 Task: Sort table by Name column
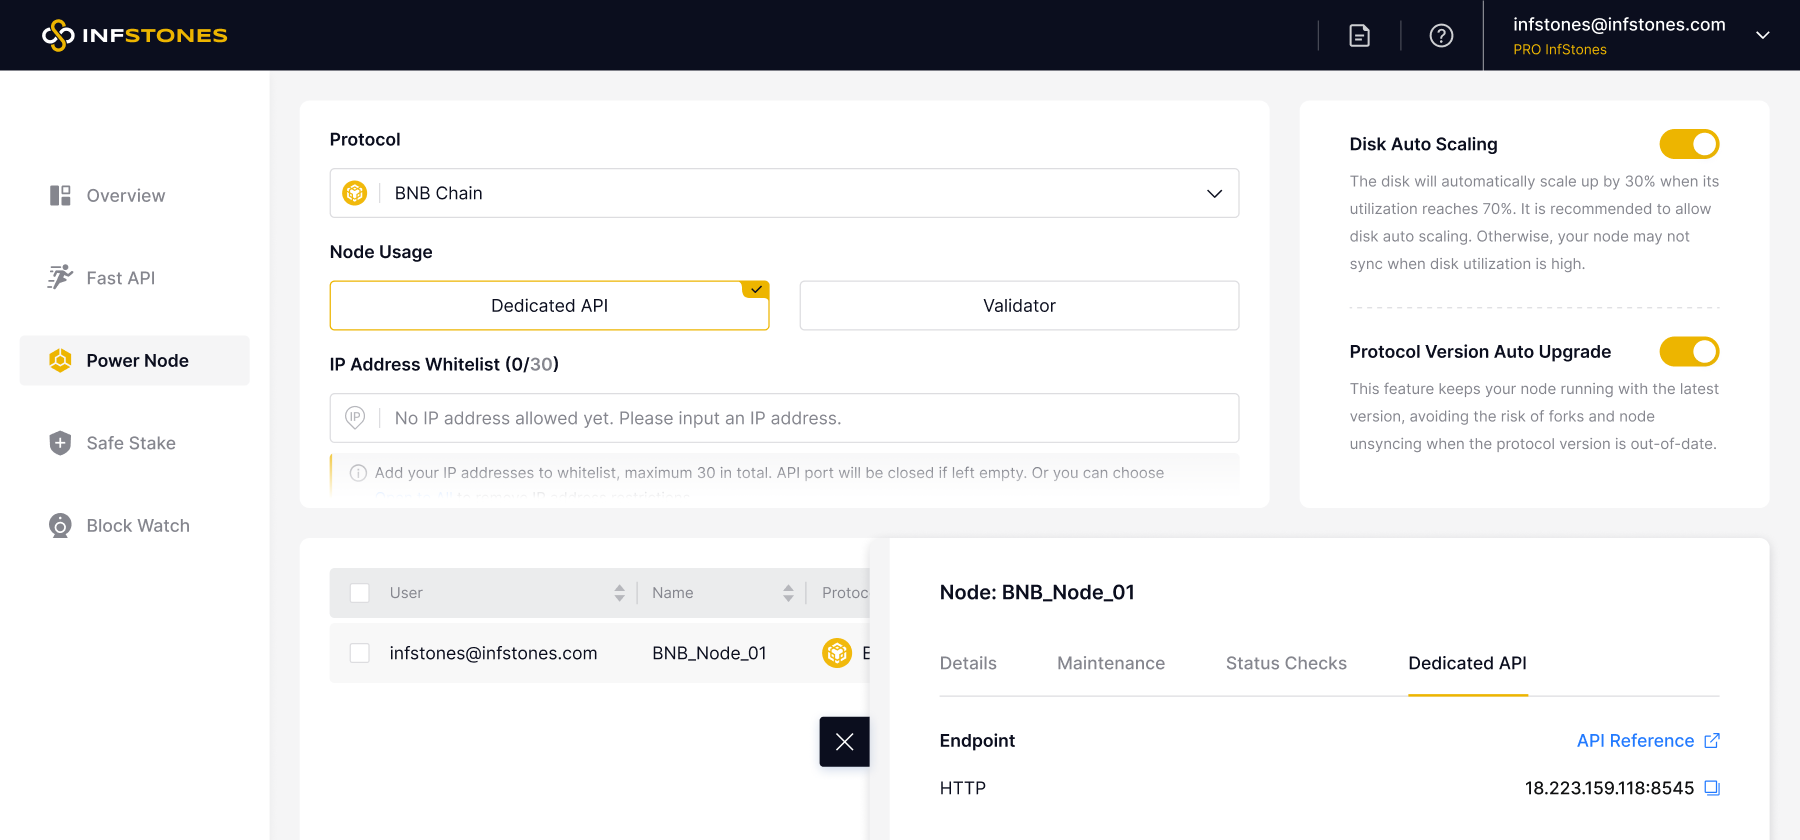coord(788,593)
